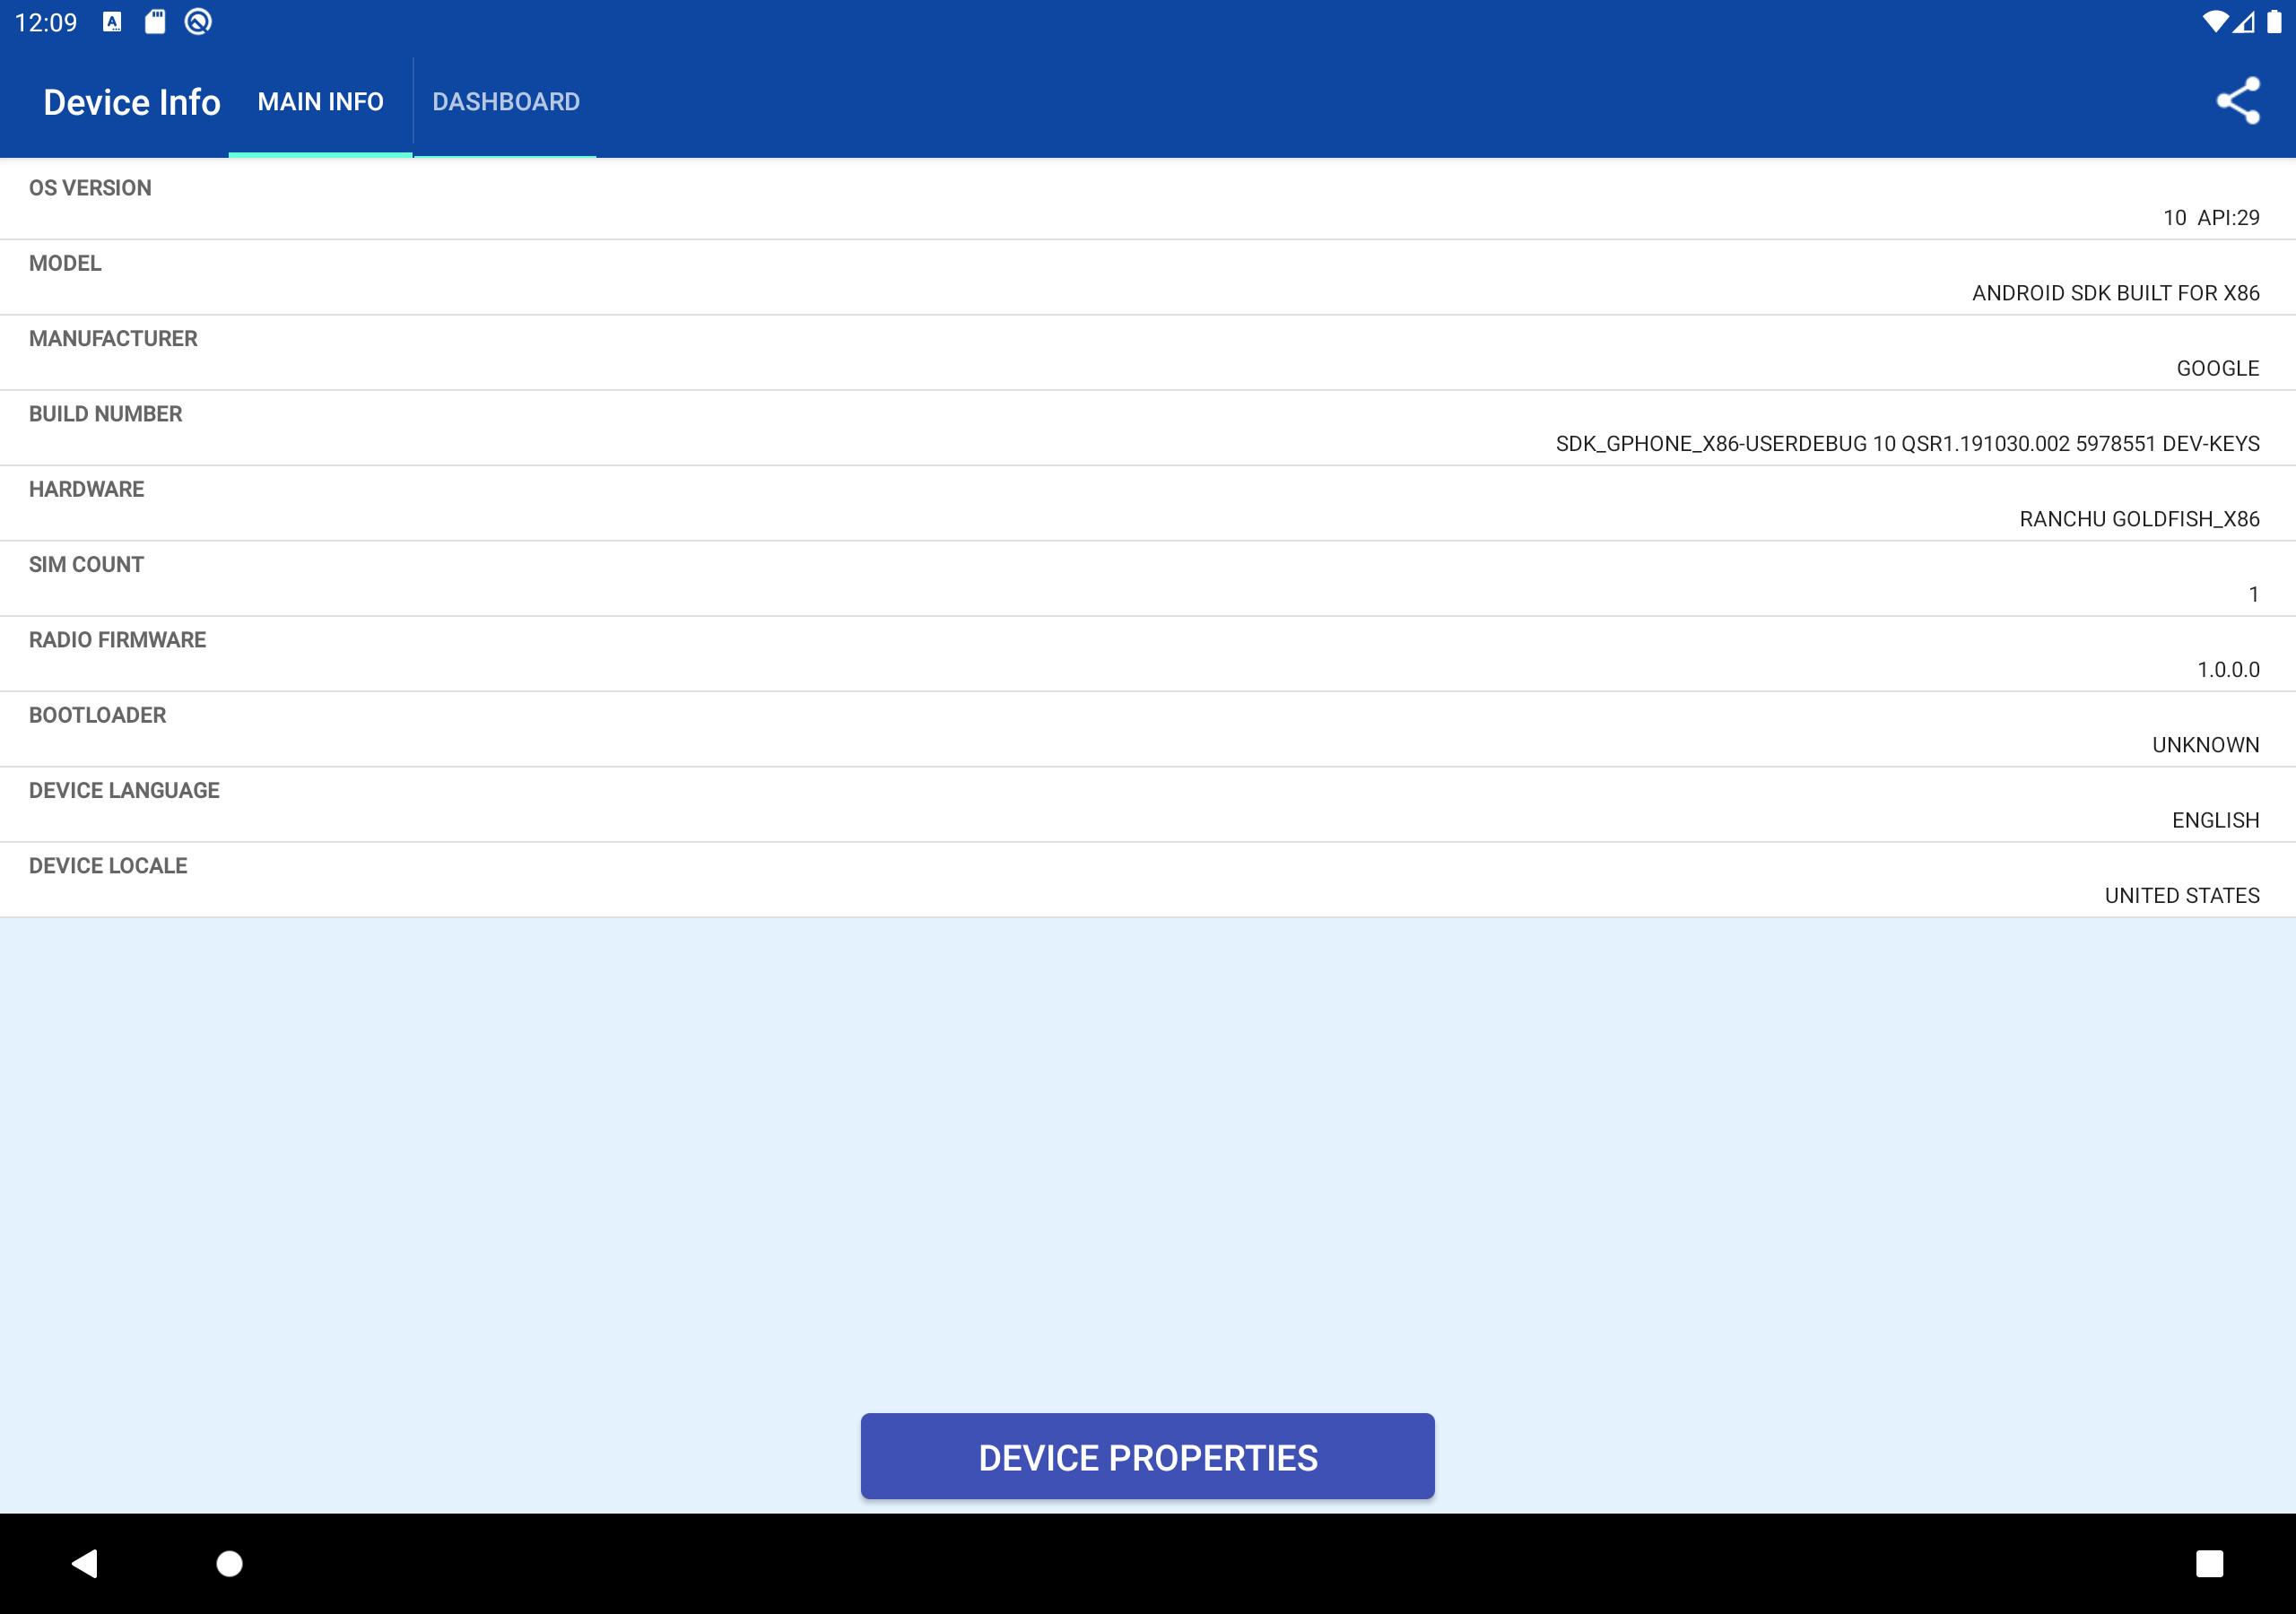Tap the cellular signal icon
2296x1614 pixels.
point(2244,22)
